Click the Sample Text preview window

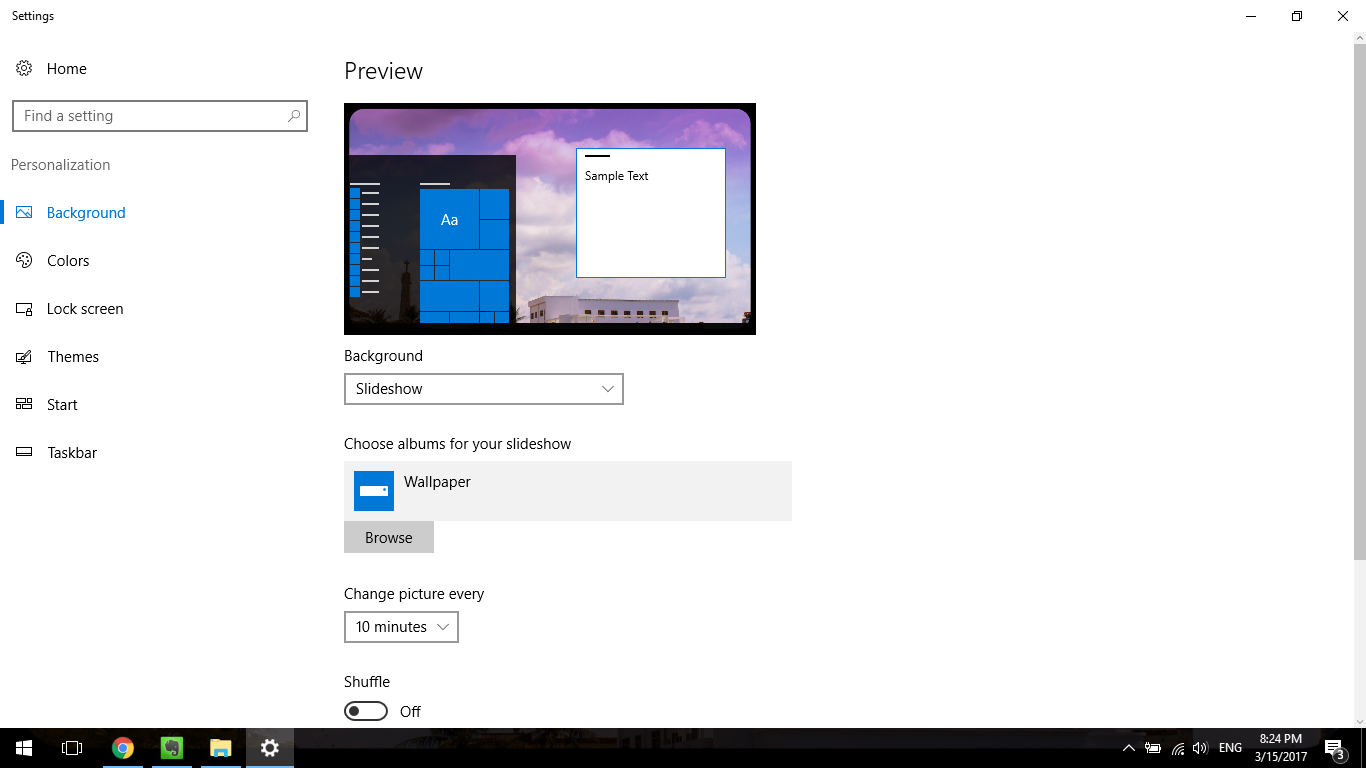click(651, 213)
